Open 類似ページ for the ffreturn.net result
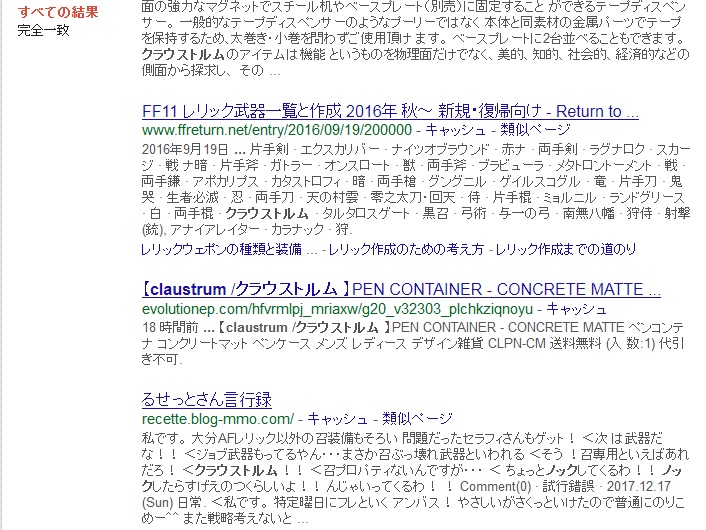The image size is (706, 530). coord(535,130)
